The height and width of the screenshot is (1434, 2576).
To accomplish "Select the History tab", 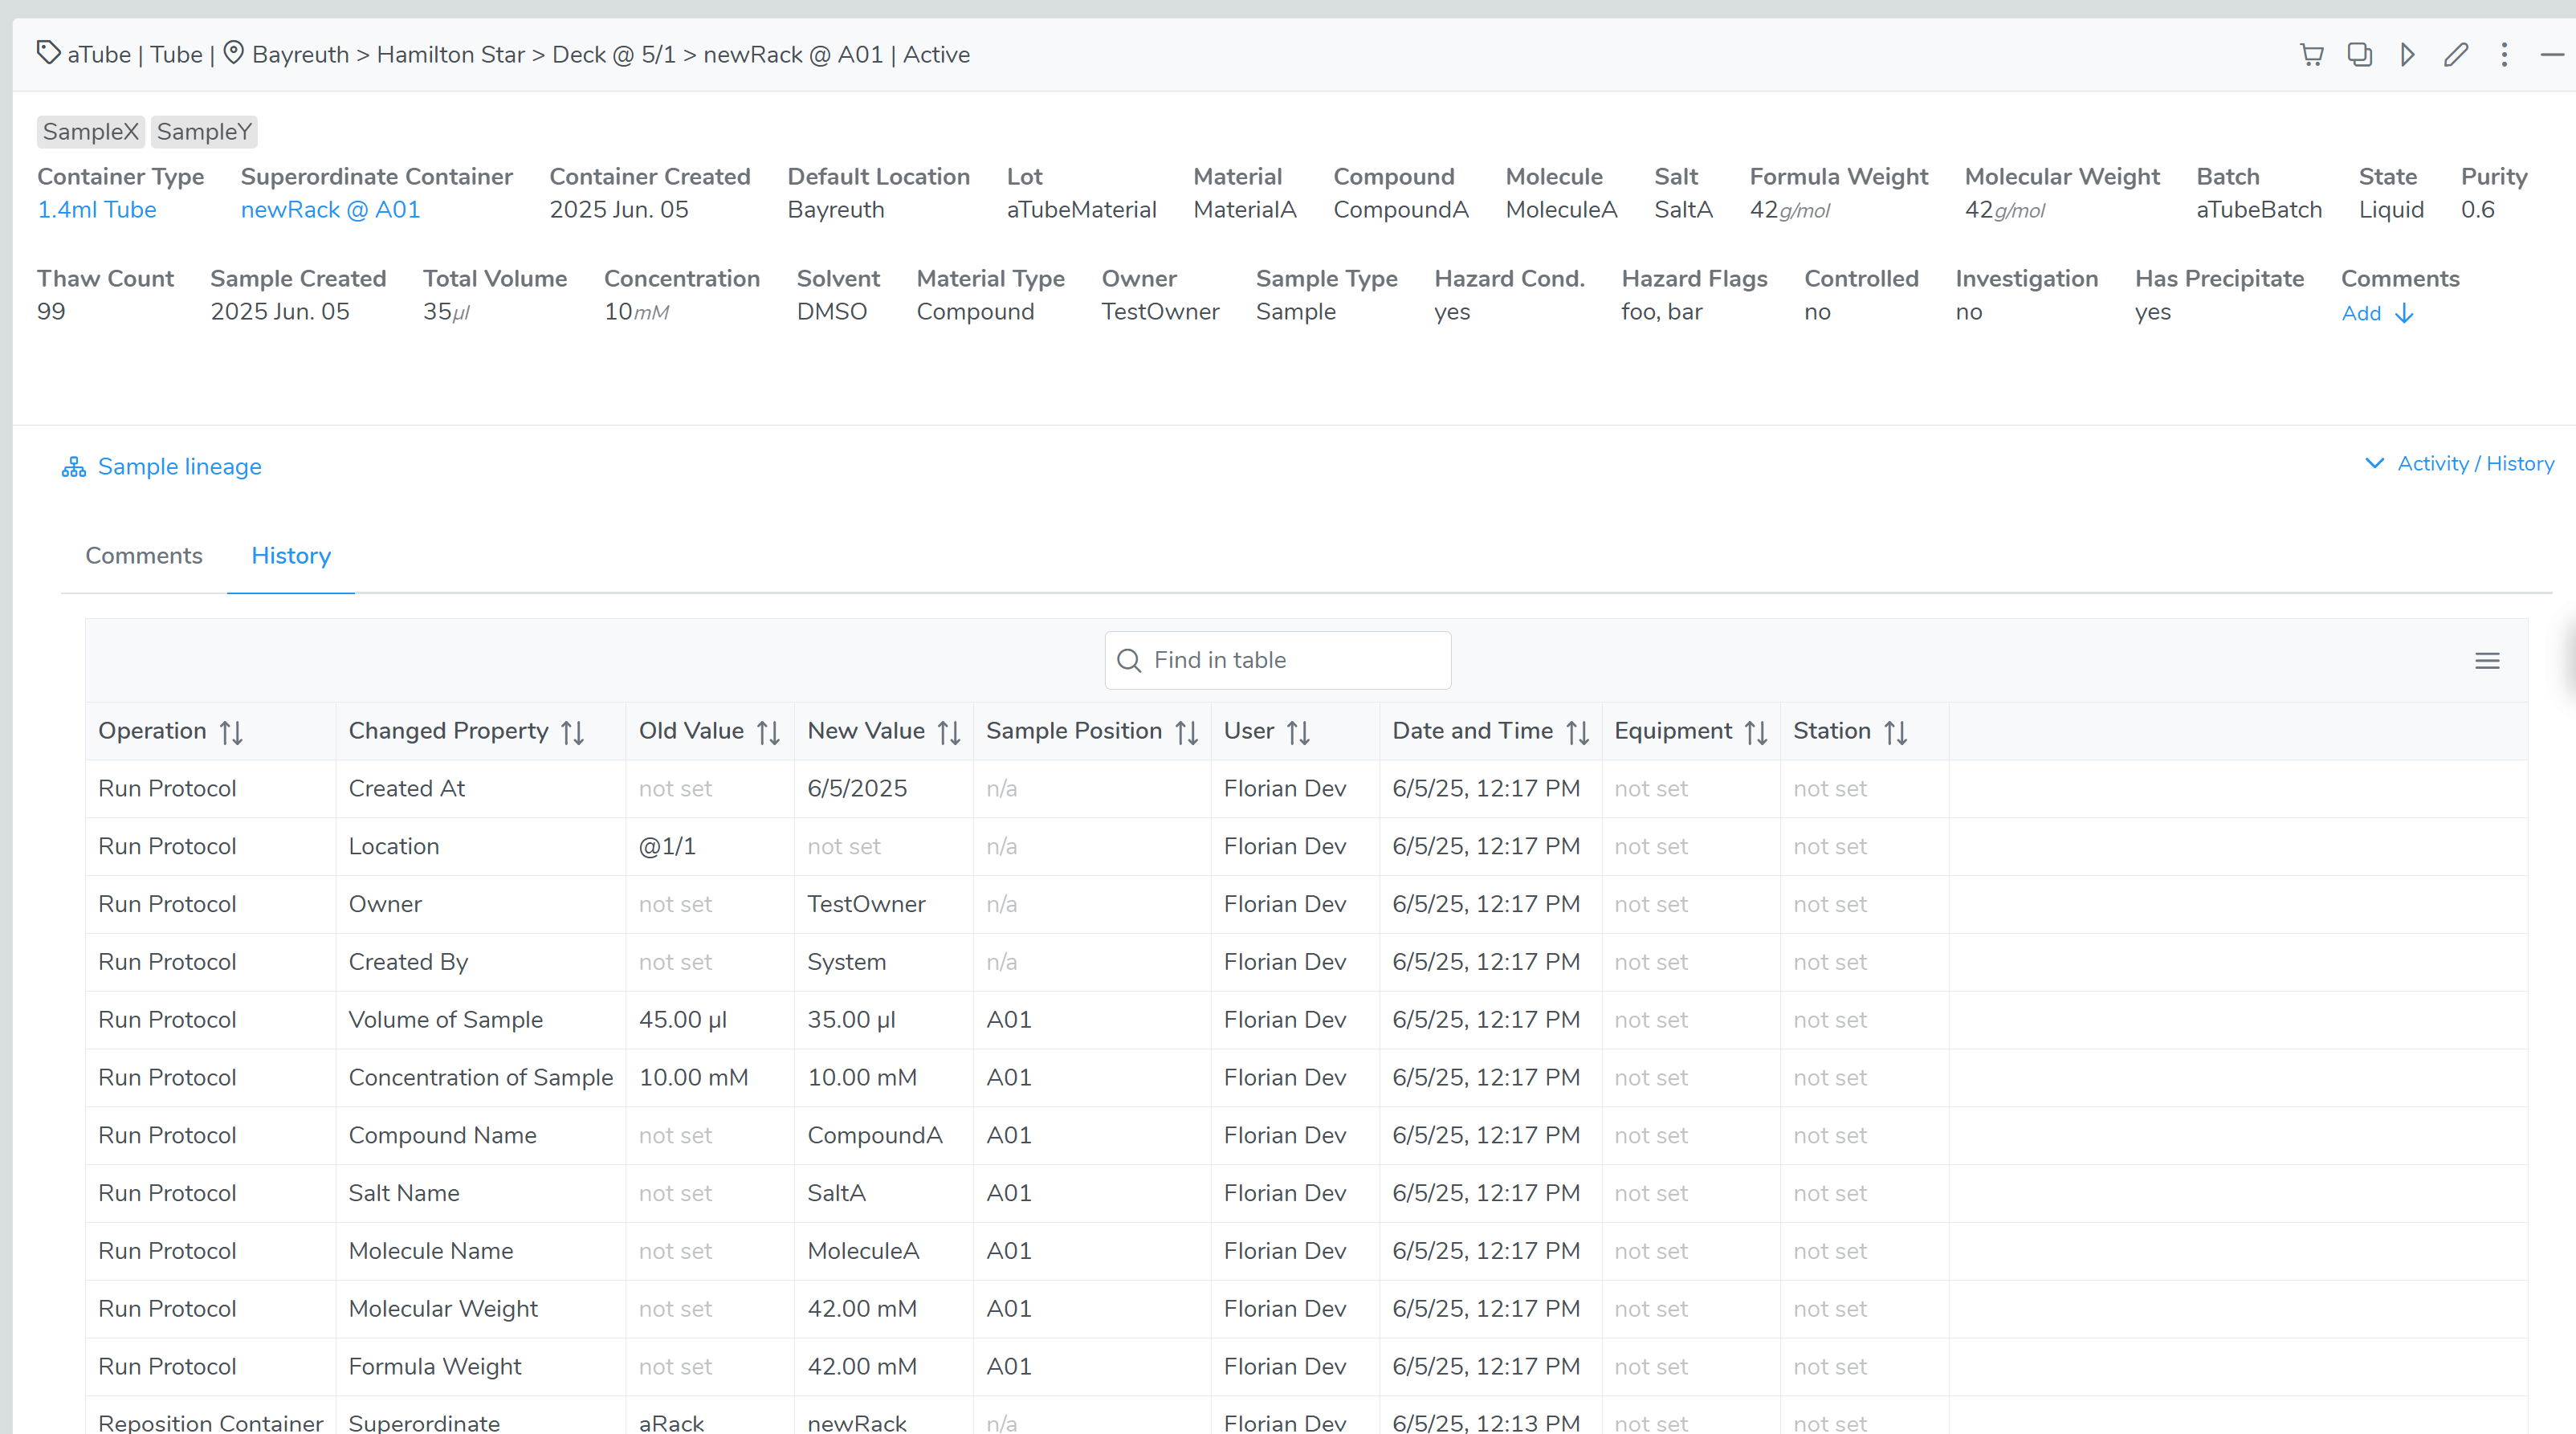I will coord(291,556).
